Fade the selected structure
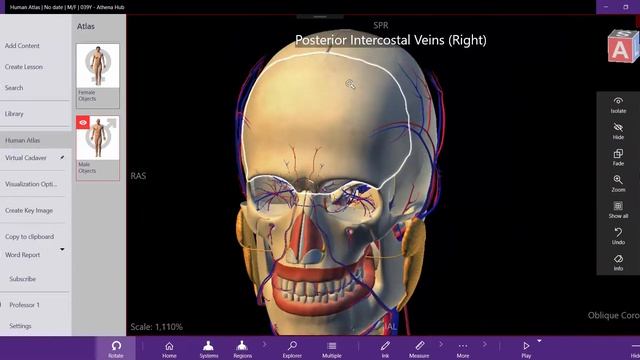640x360 pixels. tap(618, 158)
